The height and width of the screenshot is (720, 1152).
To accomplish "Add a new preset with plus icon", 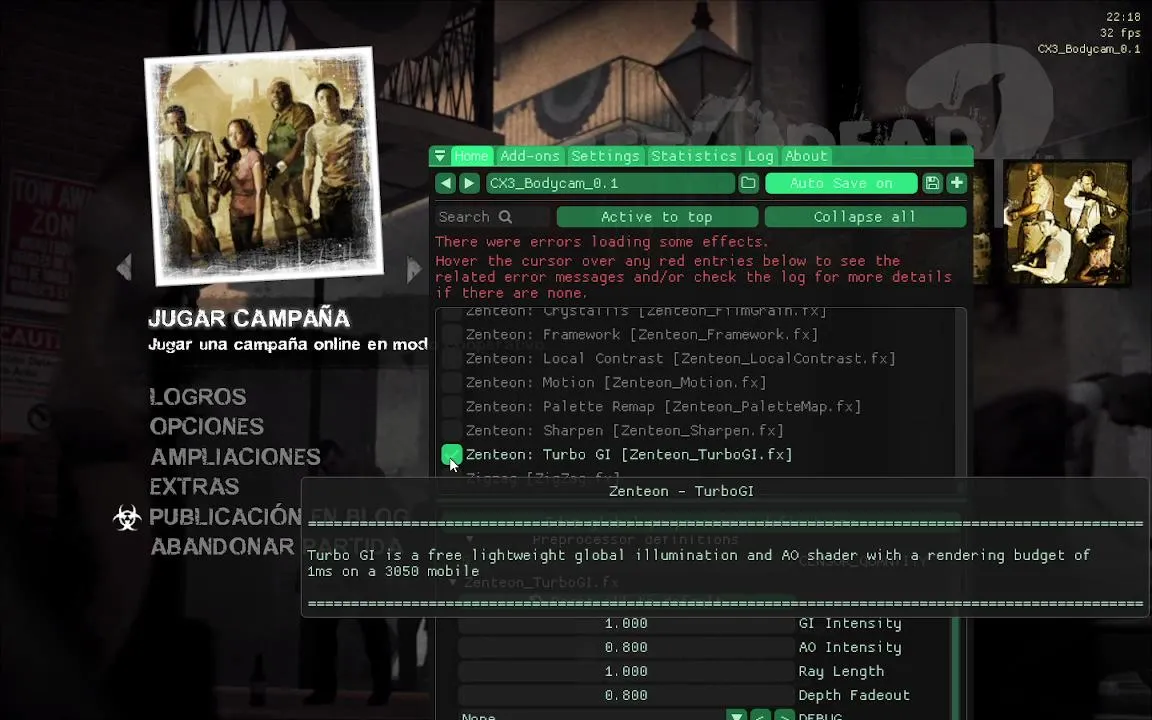I will [x=957, y=183].
